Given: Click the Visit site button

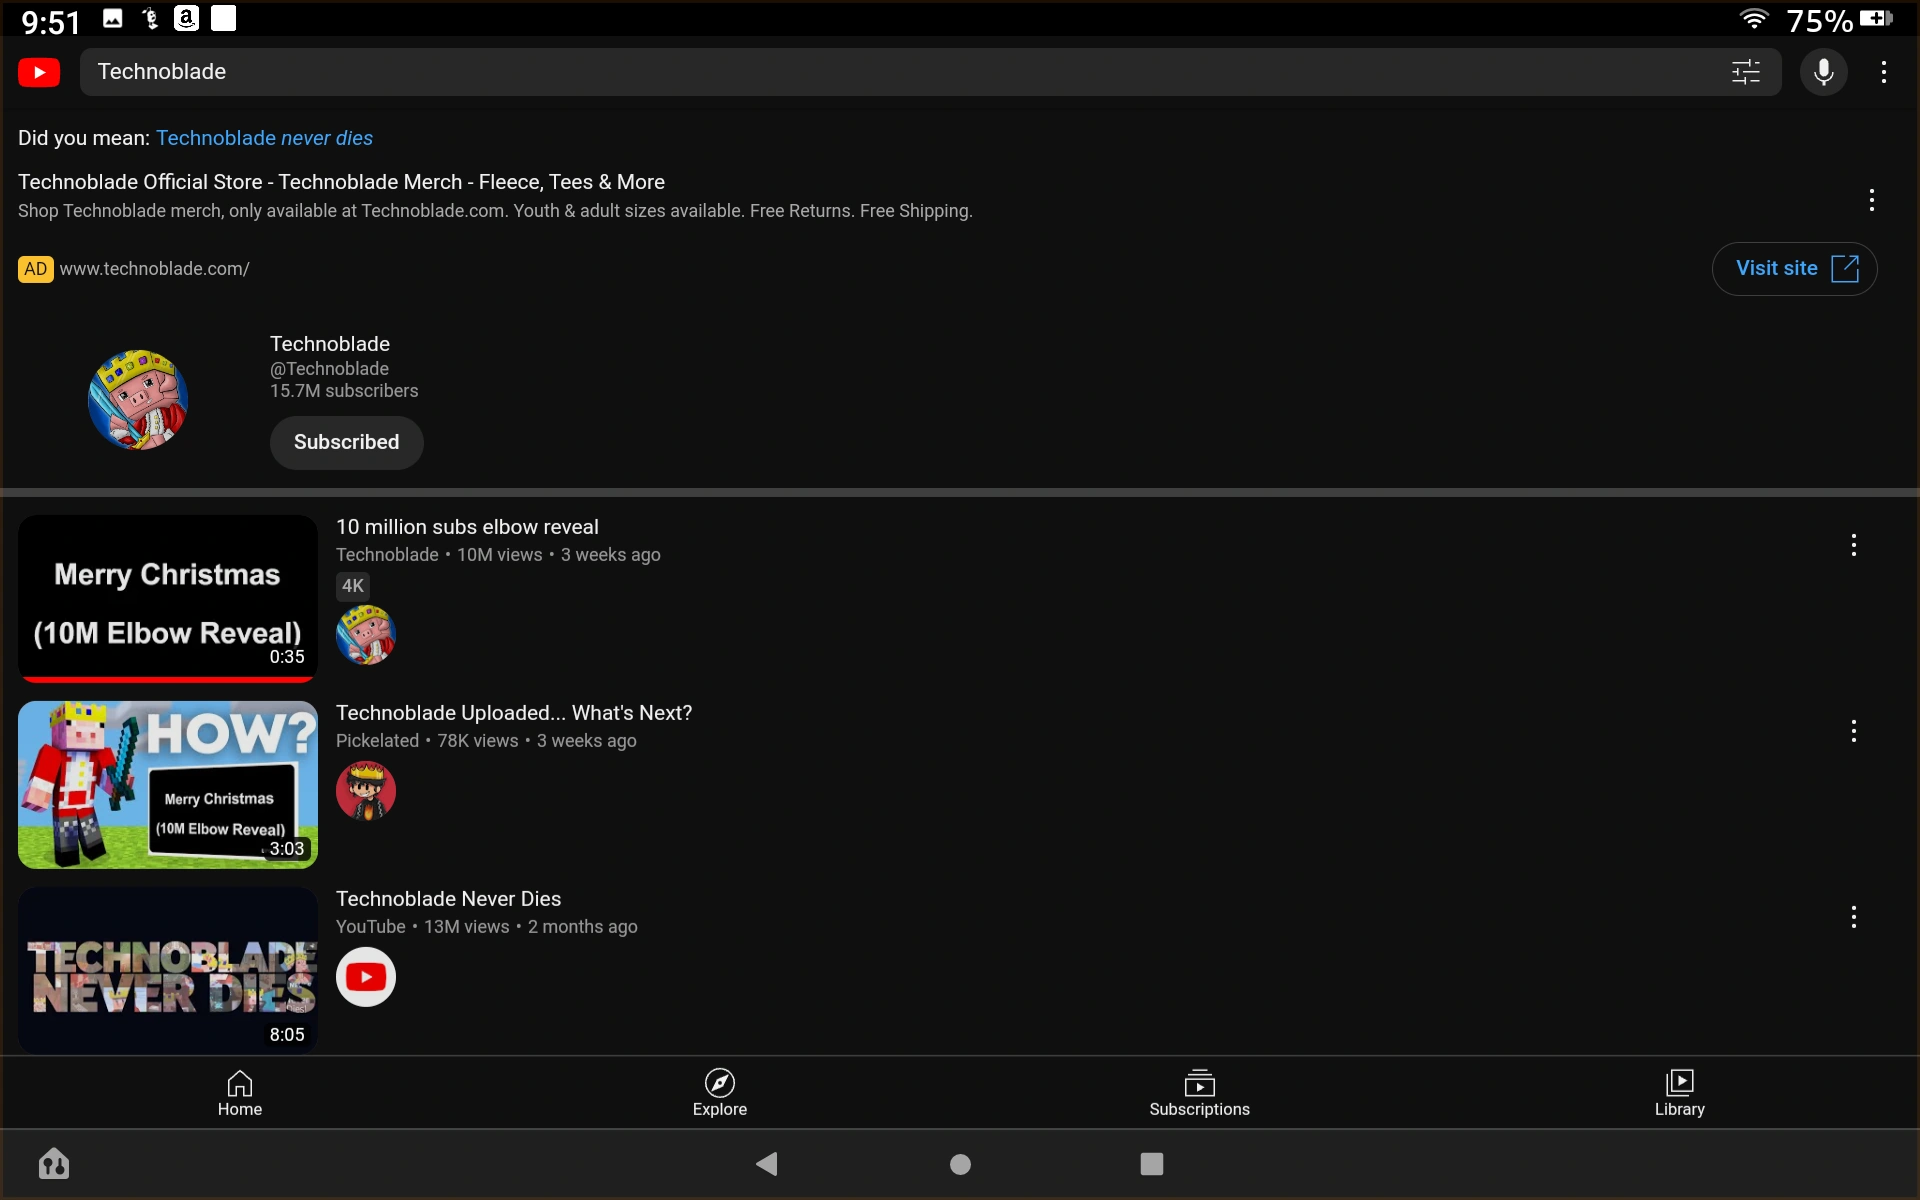Looking at the screenshot, I should pyautogui.click(x=1795, y=268).
